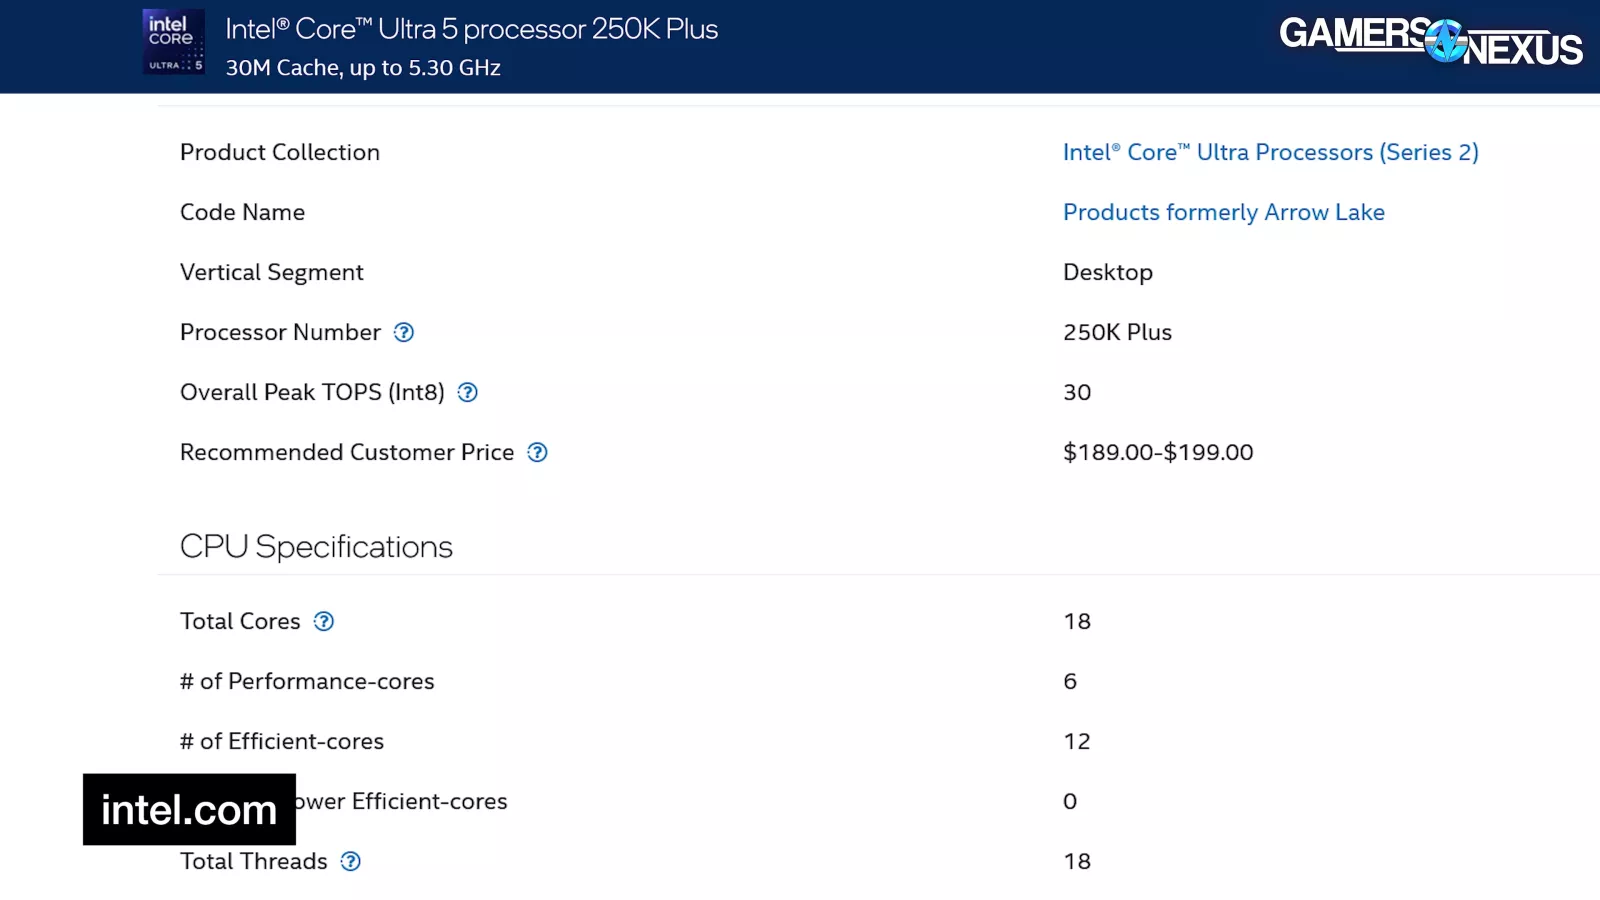Image resolution: width=1600 pixels, height=900 pixels.
Task: Click the Desktop vertical segment value
Action: tap(1107, 273)
